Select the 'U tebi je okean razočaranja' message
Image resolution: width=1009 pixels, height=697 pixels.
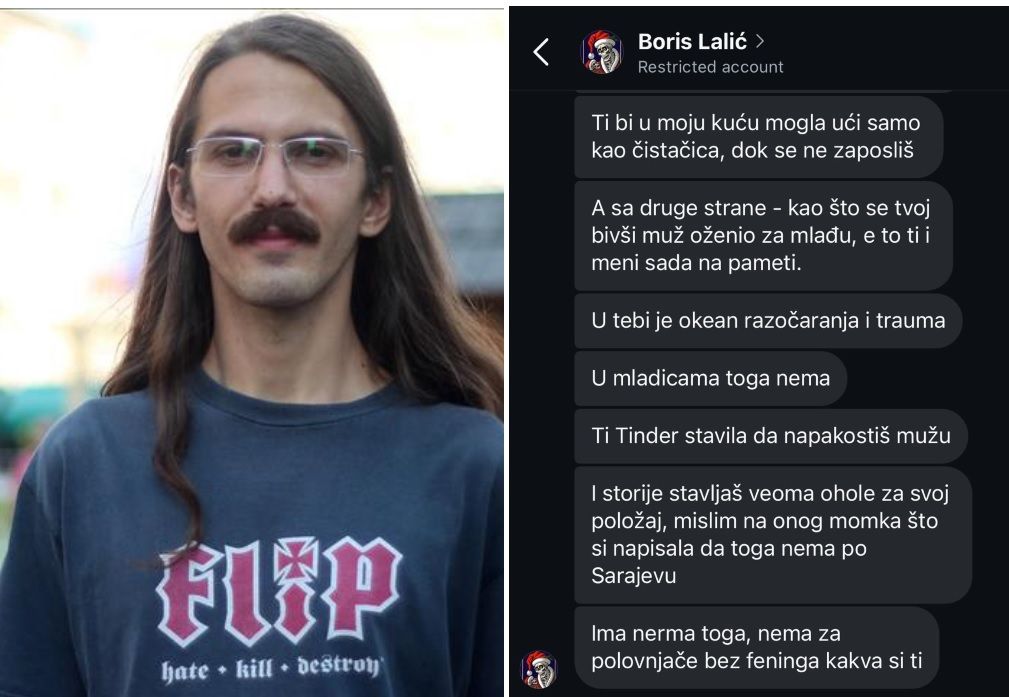pyautogui.click(x=768, y=321)
